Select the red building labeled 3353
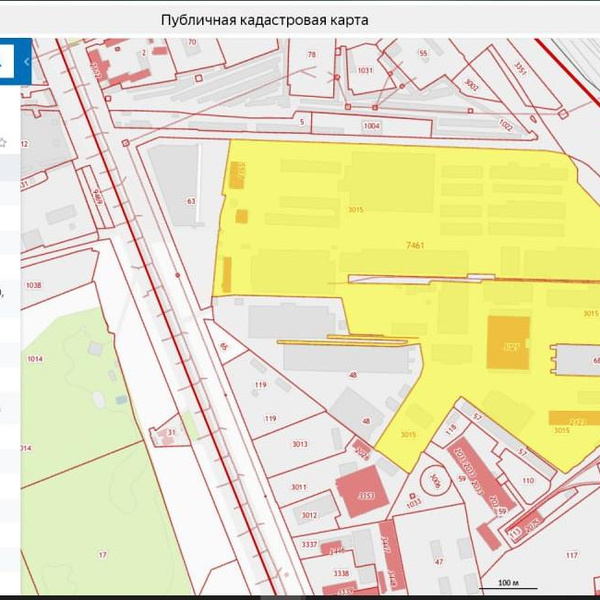The image size is (600, 600). 364,494
